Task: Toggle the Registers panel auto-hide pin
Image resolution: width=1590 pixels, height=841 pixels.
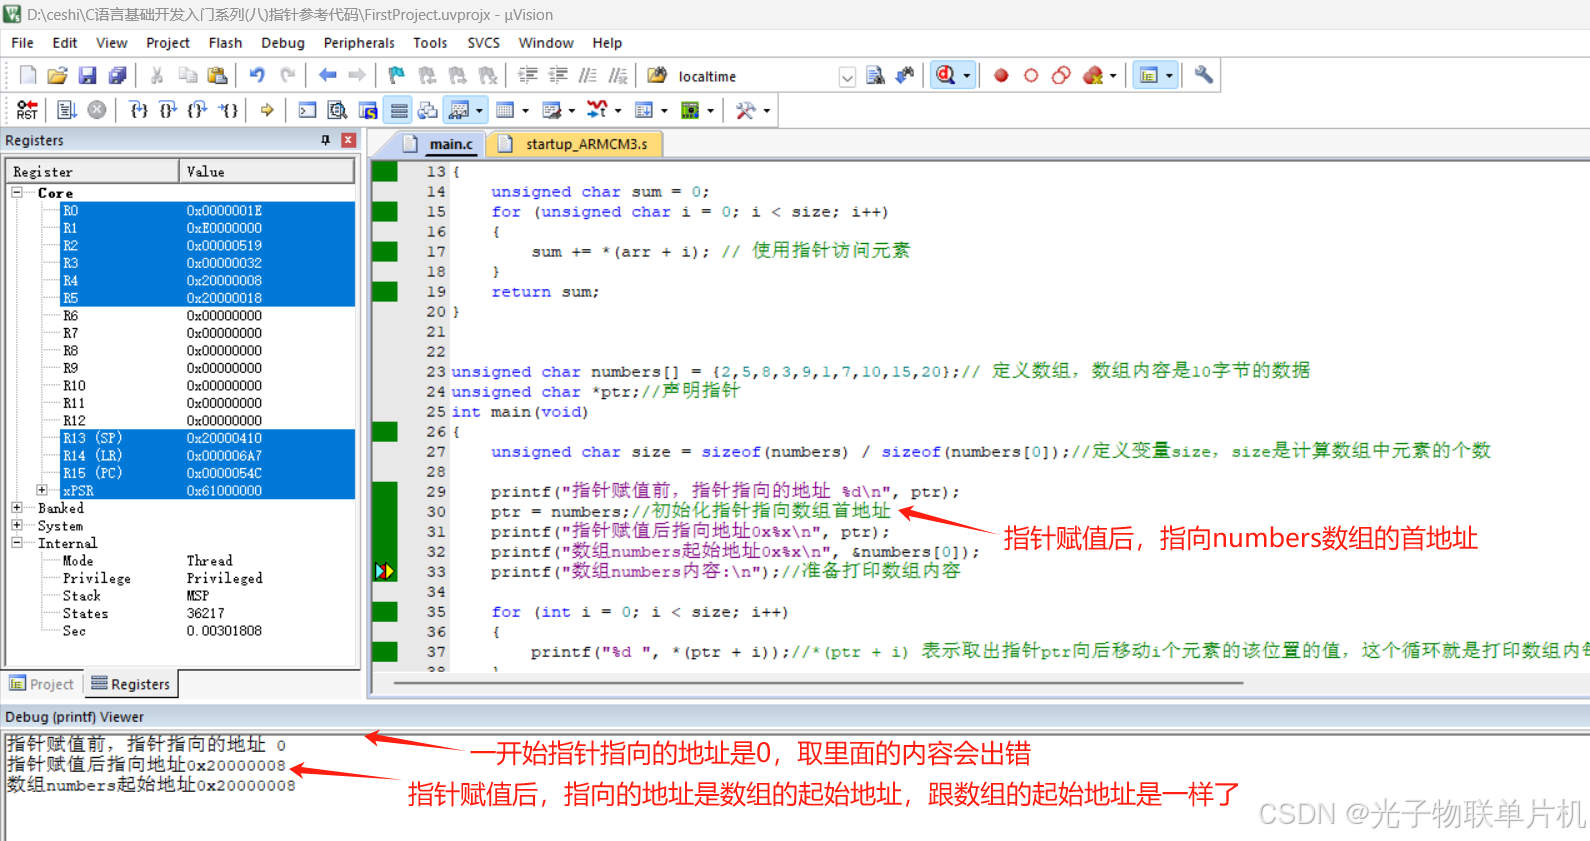Action: (325, 140)
